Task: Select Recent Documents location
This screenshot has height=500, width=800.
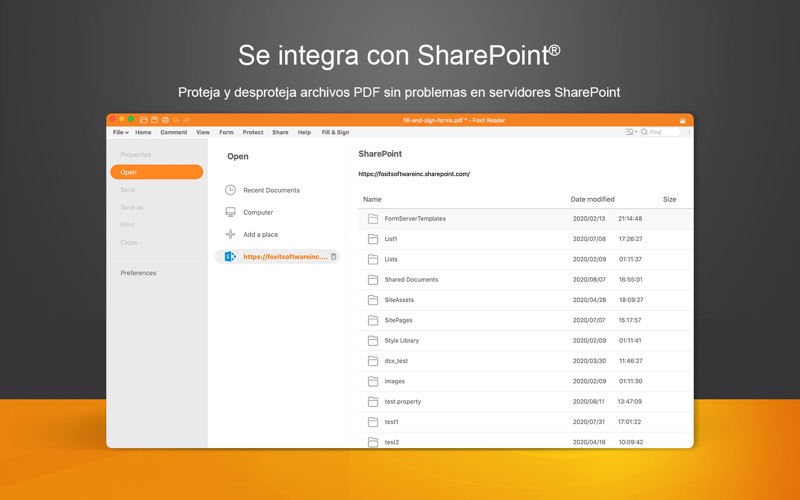Action: point(271,190)
